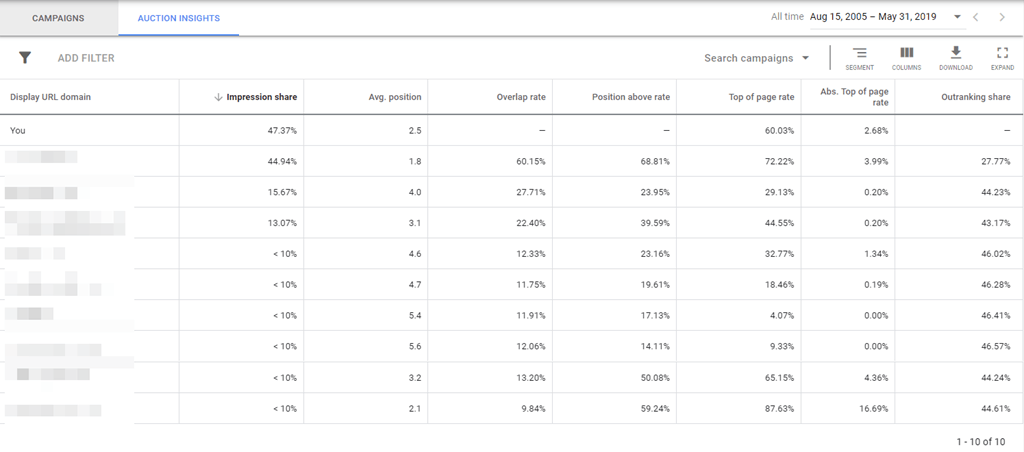The height and width of the screenshot is (452, 1024).
Task: Select the Auction Insights tab
Action: pos(178,18)
